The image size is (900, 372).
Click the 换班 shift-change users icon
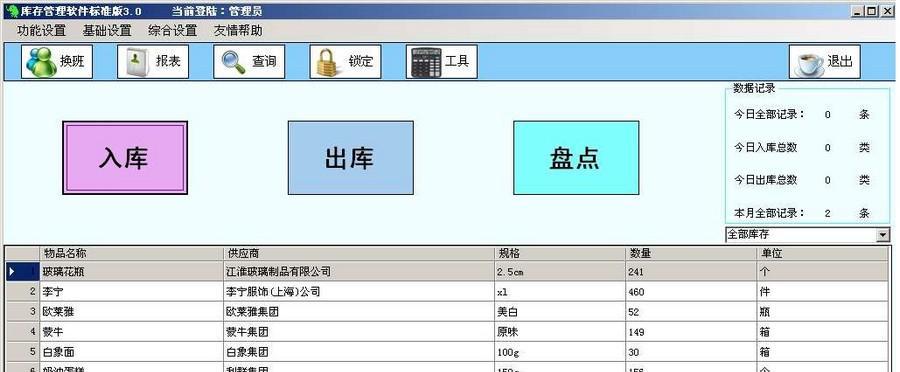coord(41,61)
